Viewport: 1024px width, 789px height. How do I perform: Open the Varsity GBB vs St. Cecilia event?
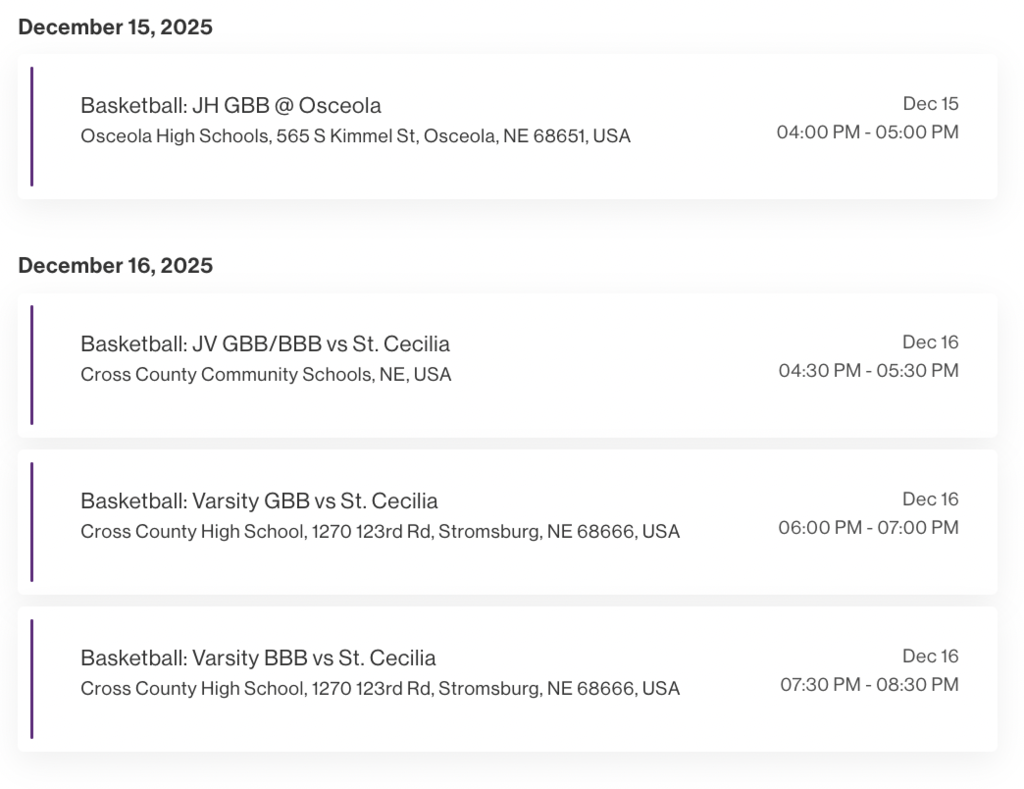coord(259,501)
